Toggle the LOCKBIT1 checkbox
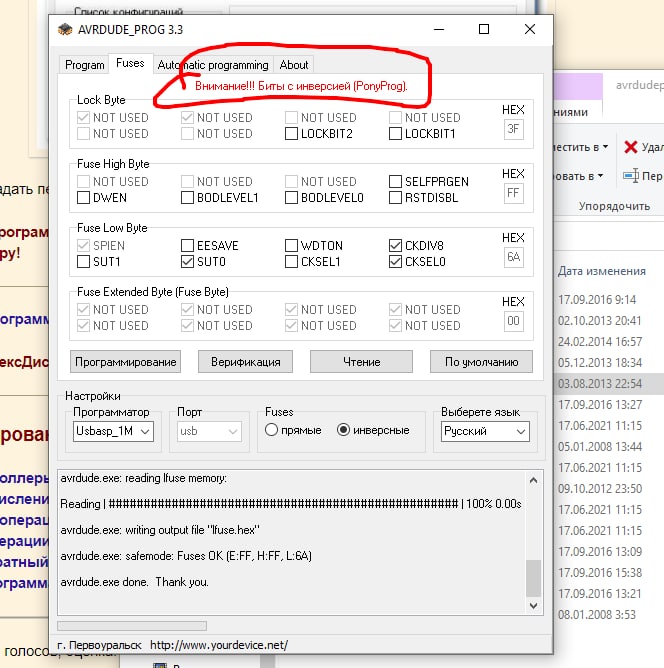The image size is (664, 668). tap(395, 134)
